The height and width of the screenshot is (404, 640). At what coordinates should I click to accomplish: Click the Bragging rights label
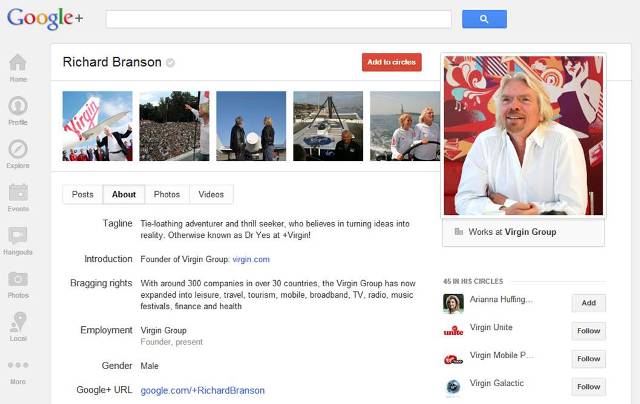click(x=101, y=283)
